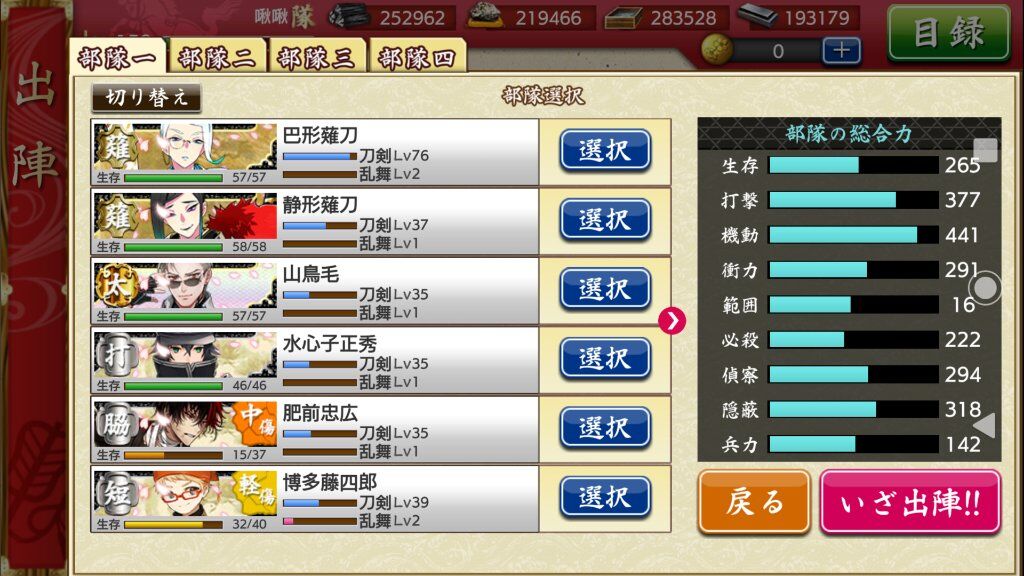
Task: Start sortie with いざ出陣!! button
Action: click(910, 502)
